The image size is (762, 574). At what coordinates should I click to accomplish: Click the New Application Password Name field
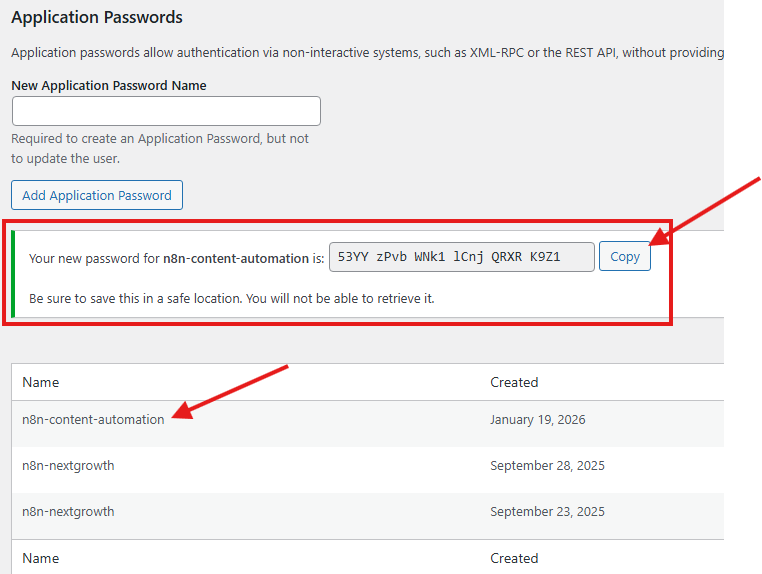166,111
